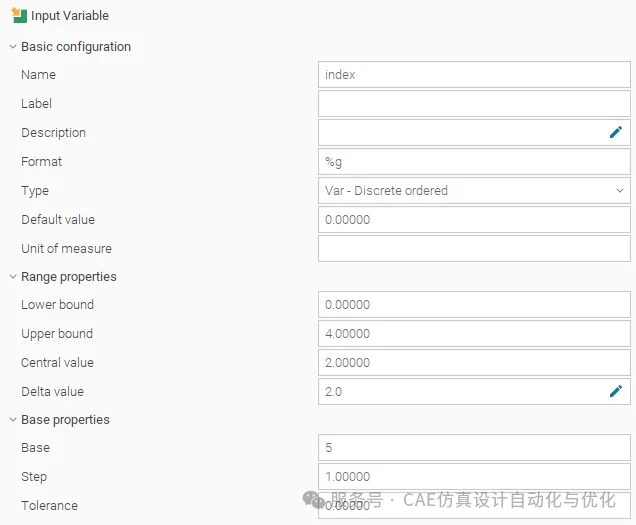Click the Description input field

point(474,133)
